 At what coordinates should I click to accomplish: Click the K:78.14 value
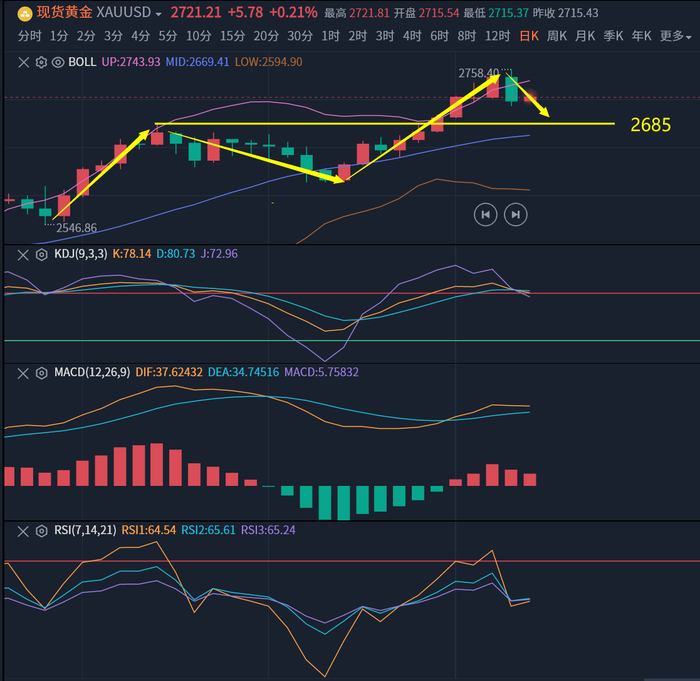132,254
